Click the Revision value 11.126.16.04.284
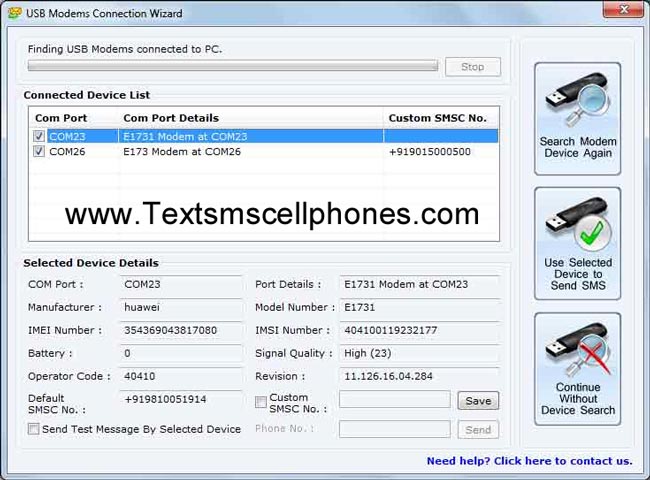 coord(420,376)
